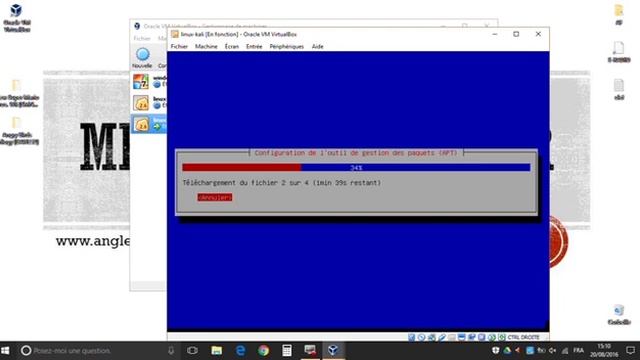The image size is (640, 360).
Task: Click the Google Drive tray icon
Action: click(x=507, y=351)
